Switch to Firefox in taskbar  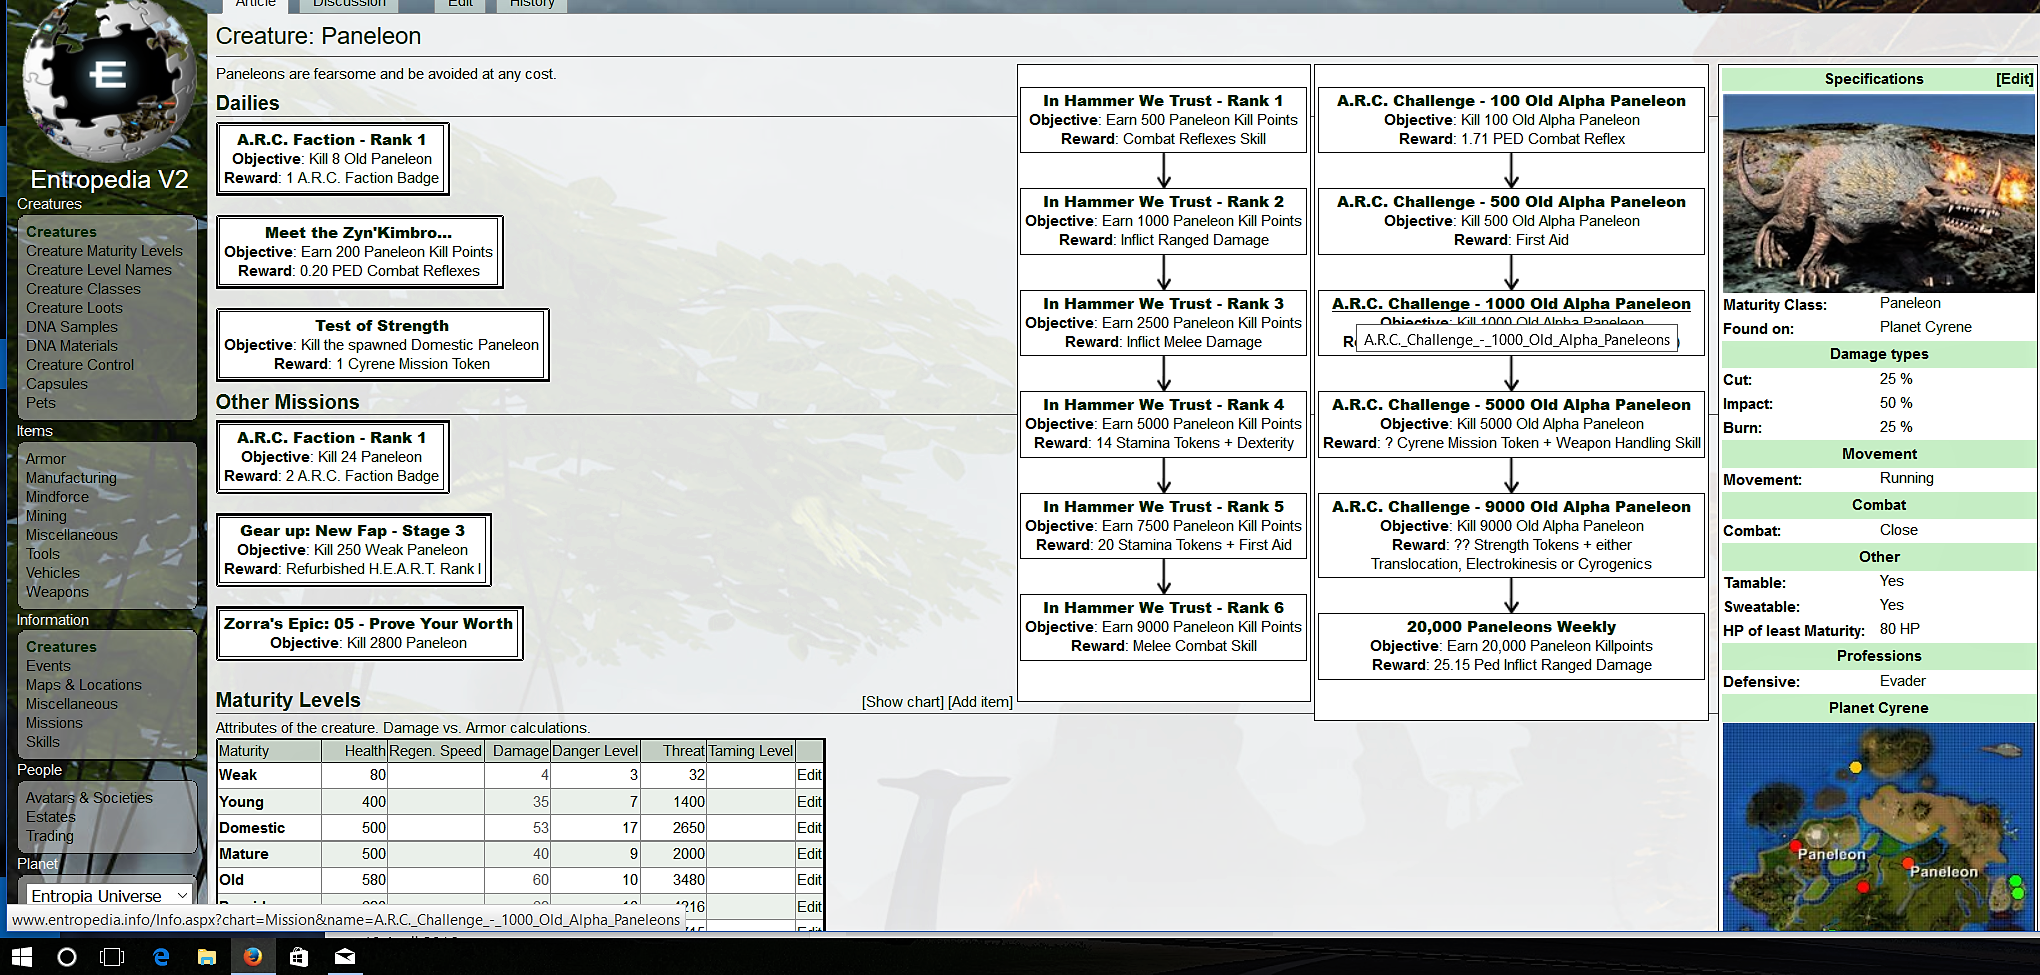(x=253, y=957)
